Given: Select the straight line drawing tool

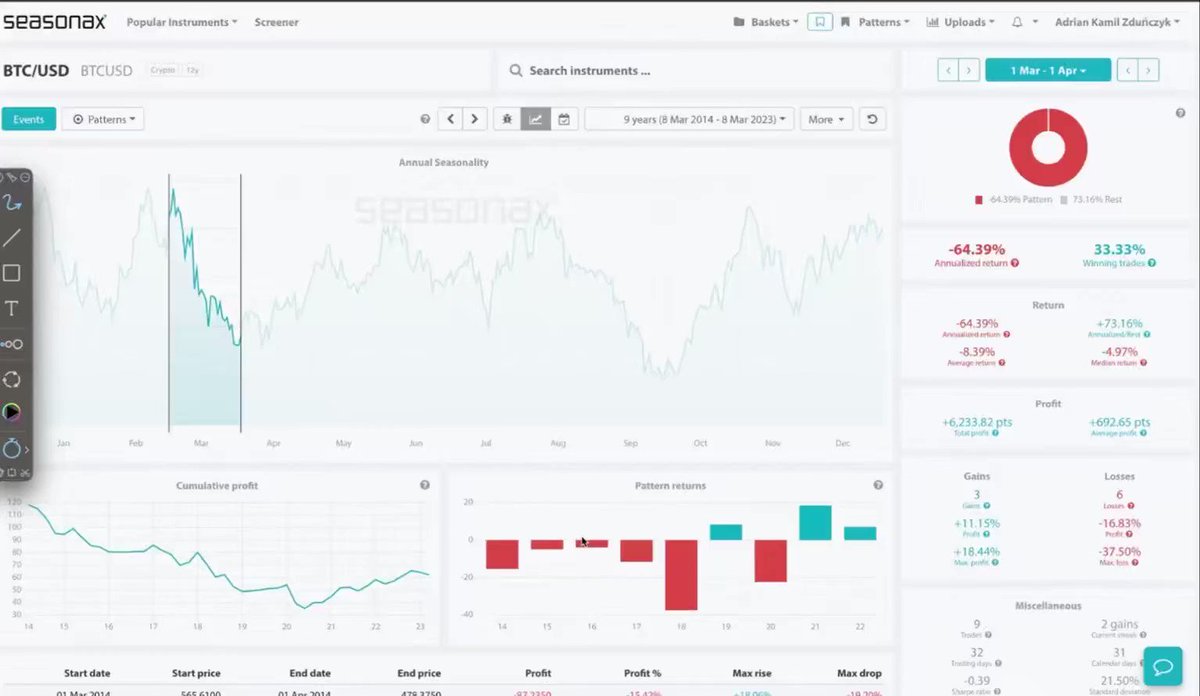Looking at the screenshot, I should click(12, 238).
